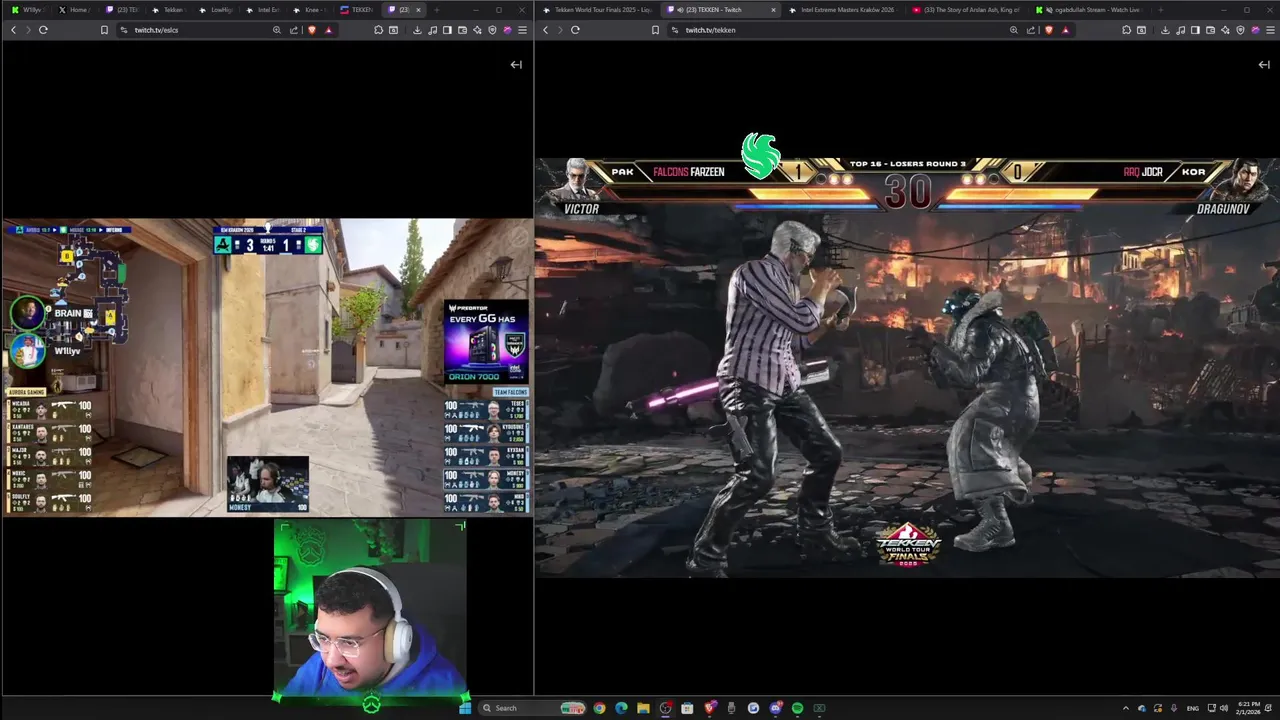
Task: Open the ogabdullah Stream tab
Action: point(1090,10)
